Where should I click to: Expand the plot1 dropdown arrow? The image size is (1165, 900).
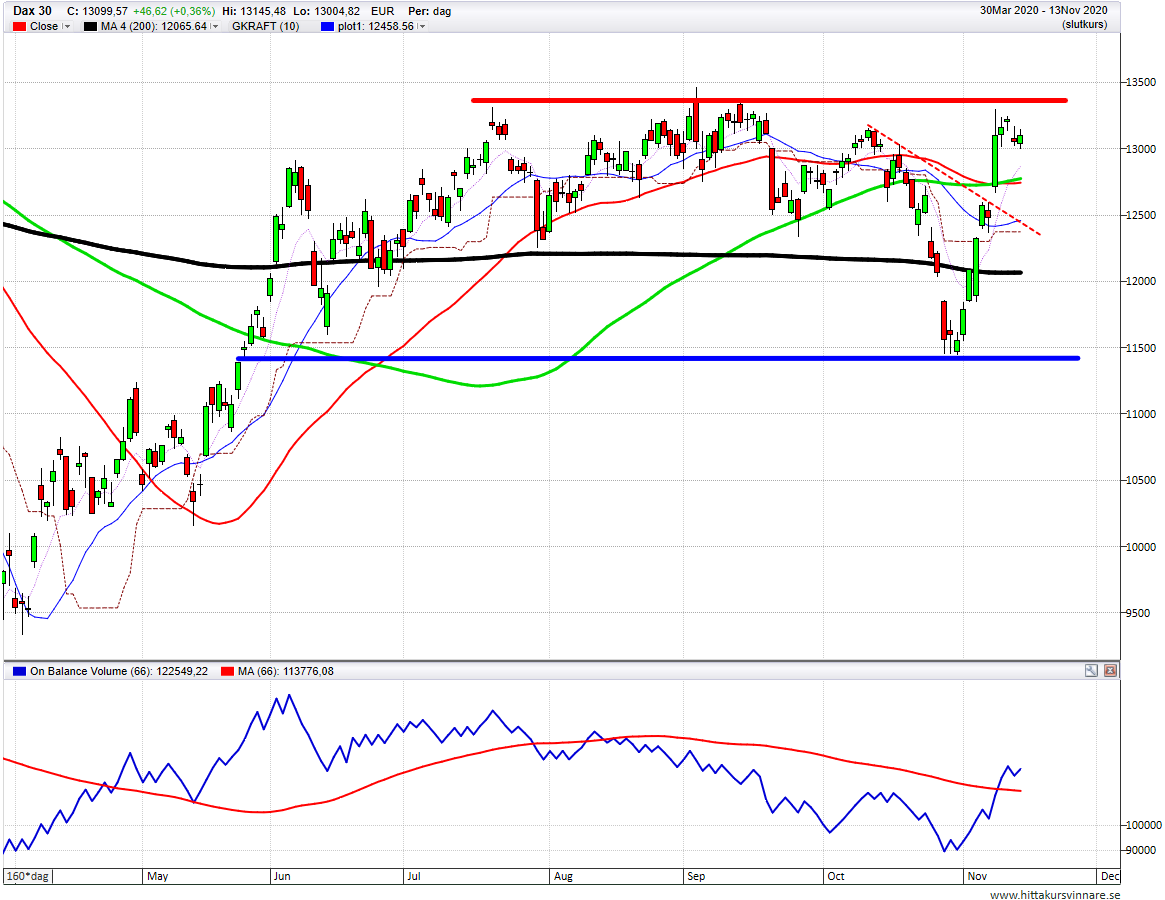421,26
